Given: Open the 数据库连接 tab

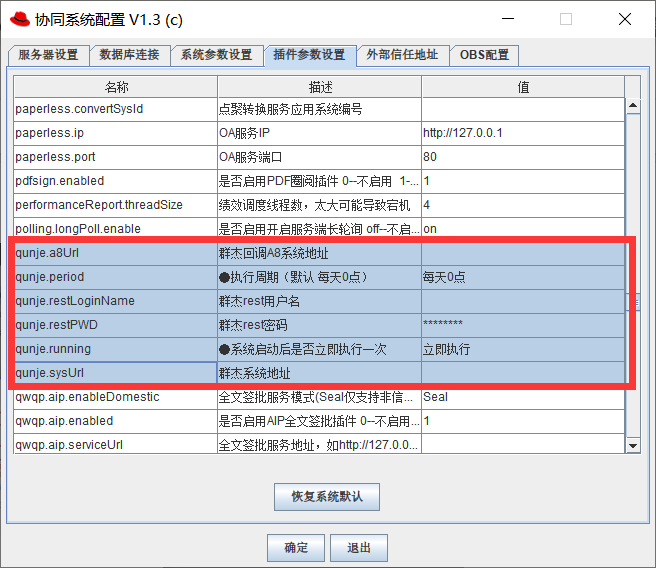Looking at the screenshot, I should tap(129, 55).
